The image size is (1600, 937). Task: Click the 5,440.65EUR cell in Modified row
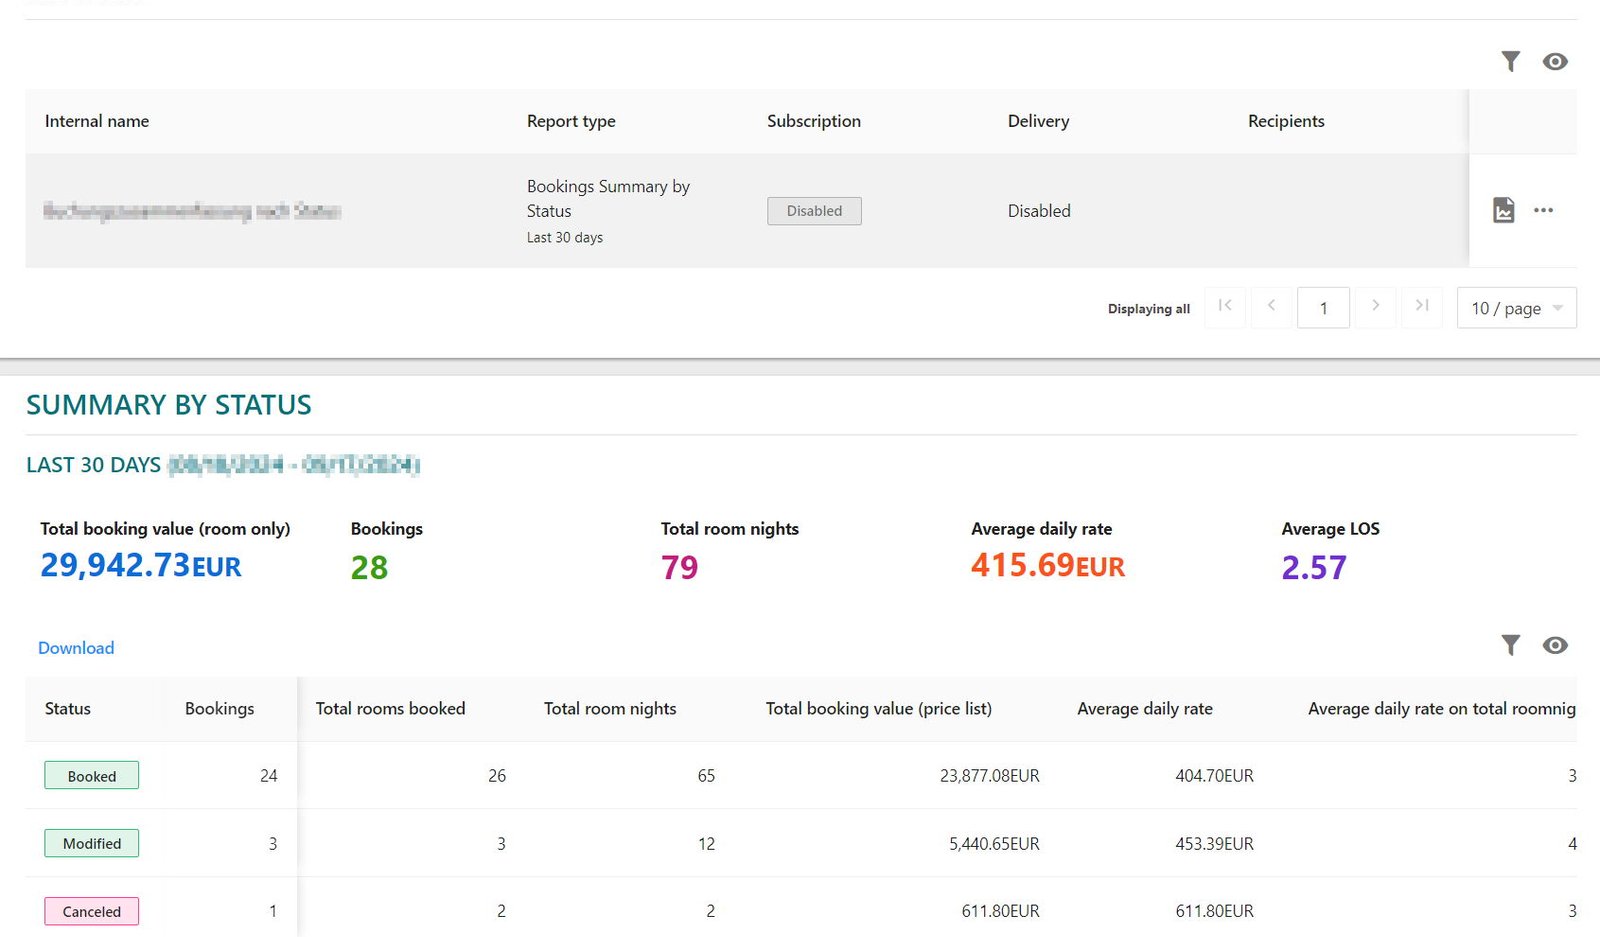(994, 844)
